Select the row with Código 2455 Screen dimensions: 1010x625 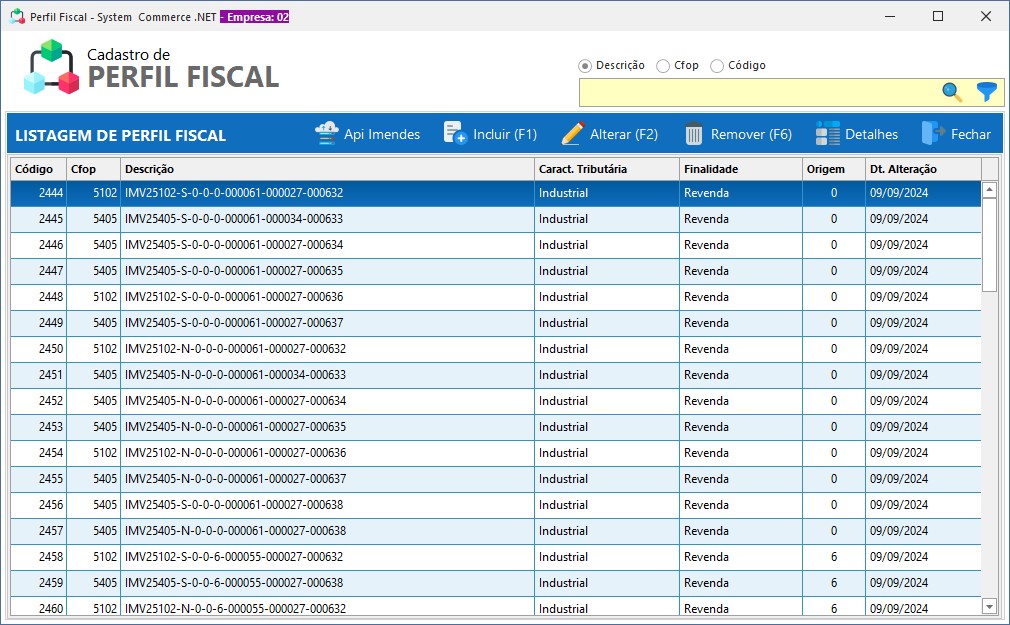300,479
